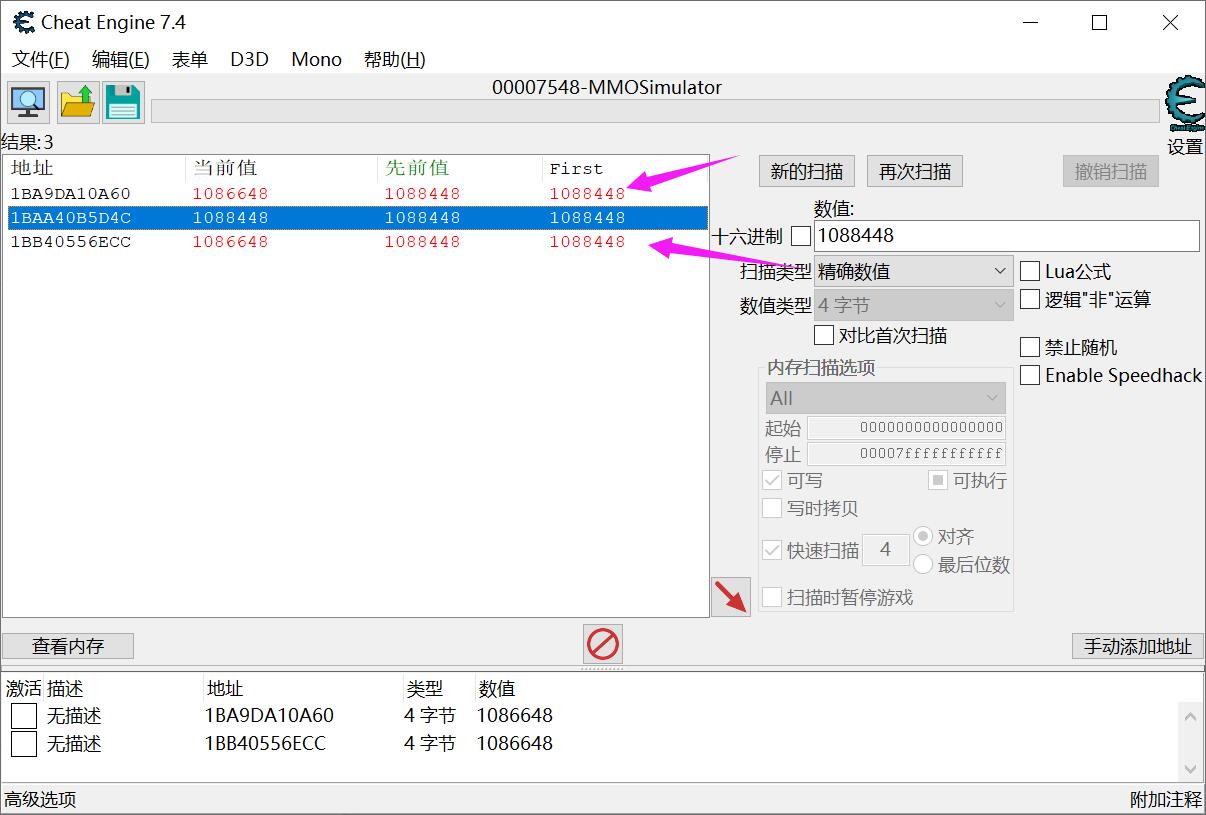The image size is (1206, 815).
Task: Click 高级选项 in status bar
Action: pyautogui.click(x=40, y=799)
